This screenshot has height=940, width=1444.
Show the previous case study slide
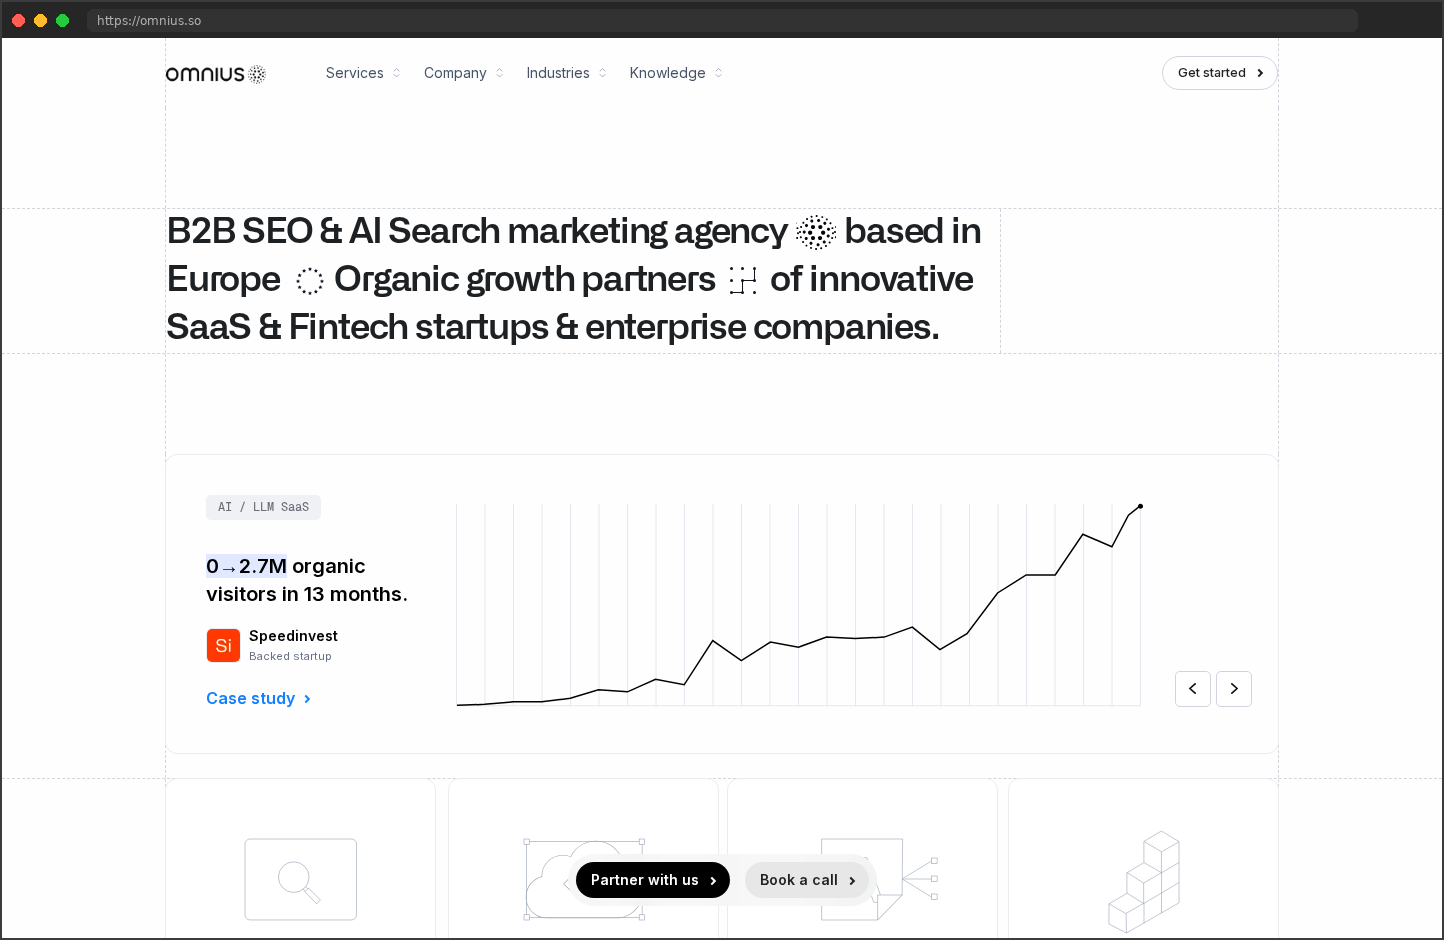[x=1193, y=689]
